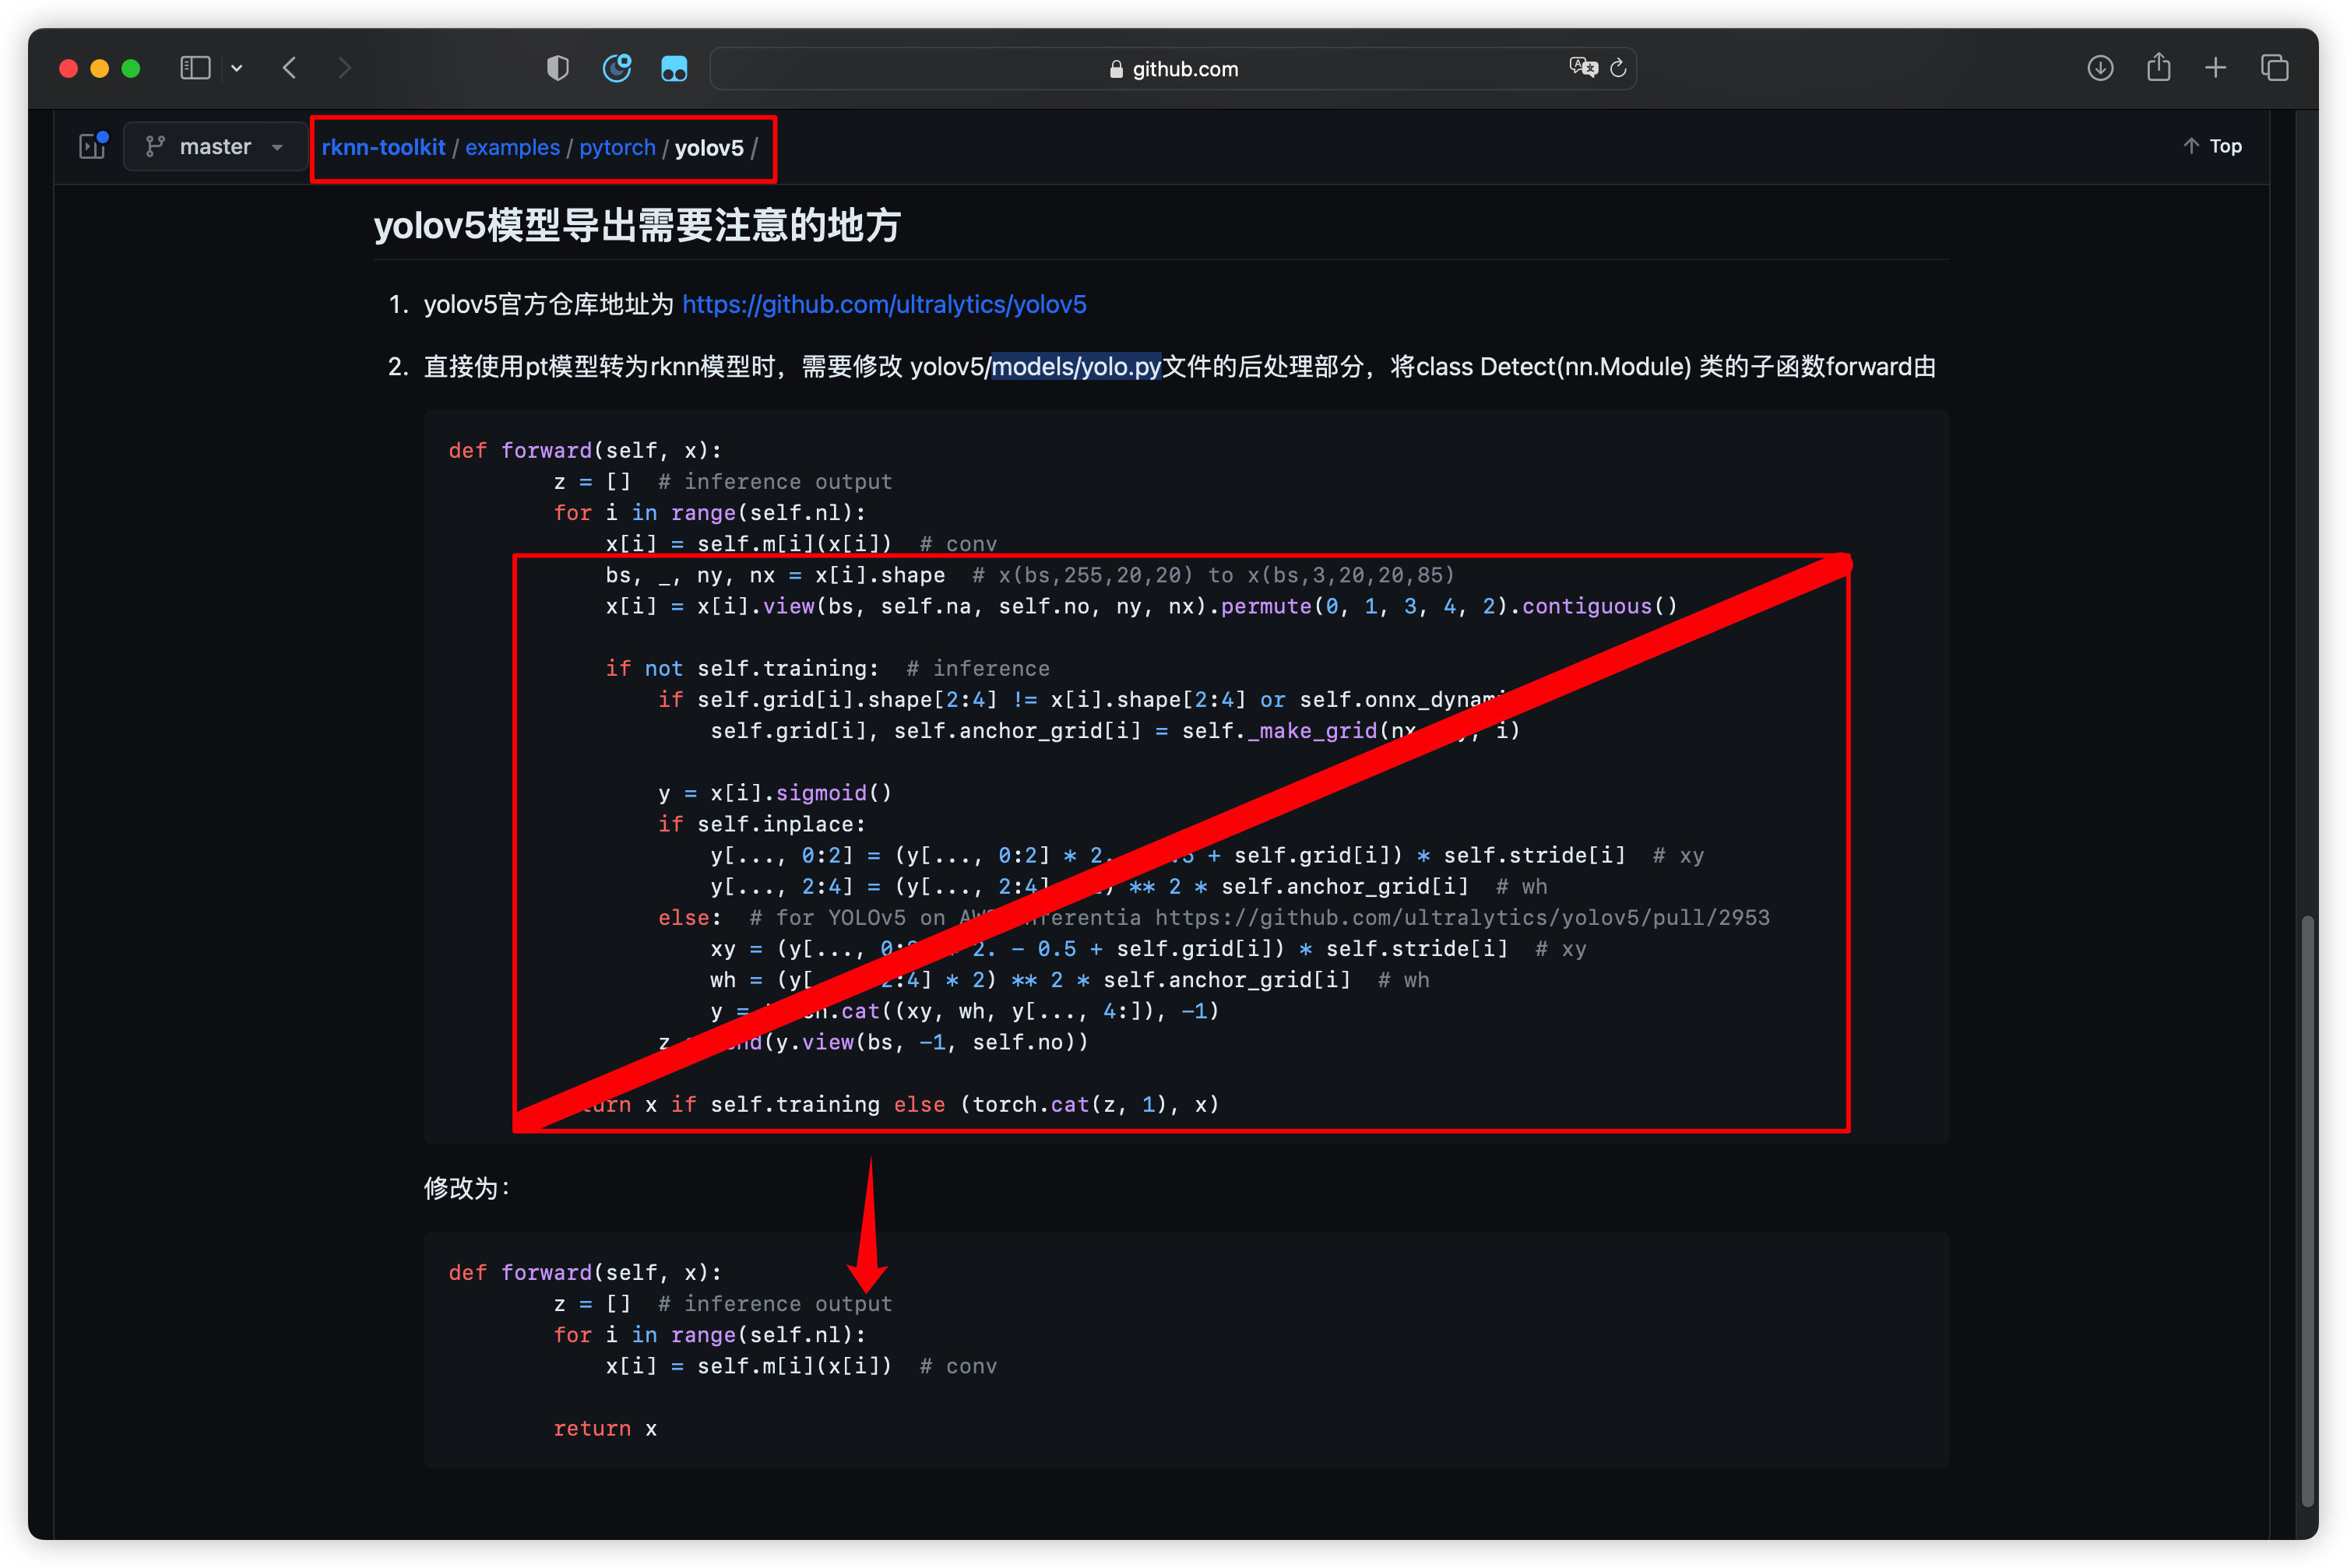This screenshot has width=2347, height=1568.
Task: Click the '修改为:' label
Action: click(x=468, y=1188)
